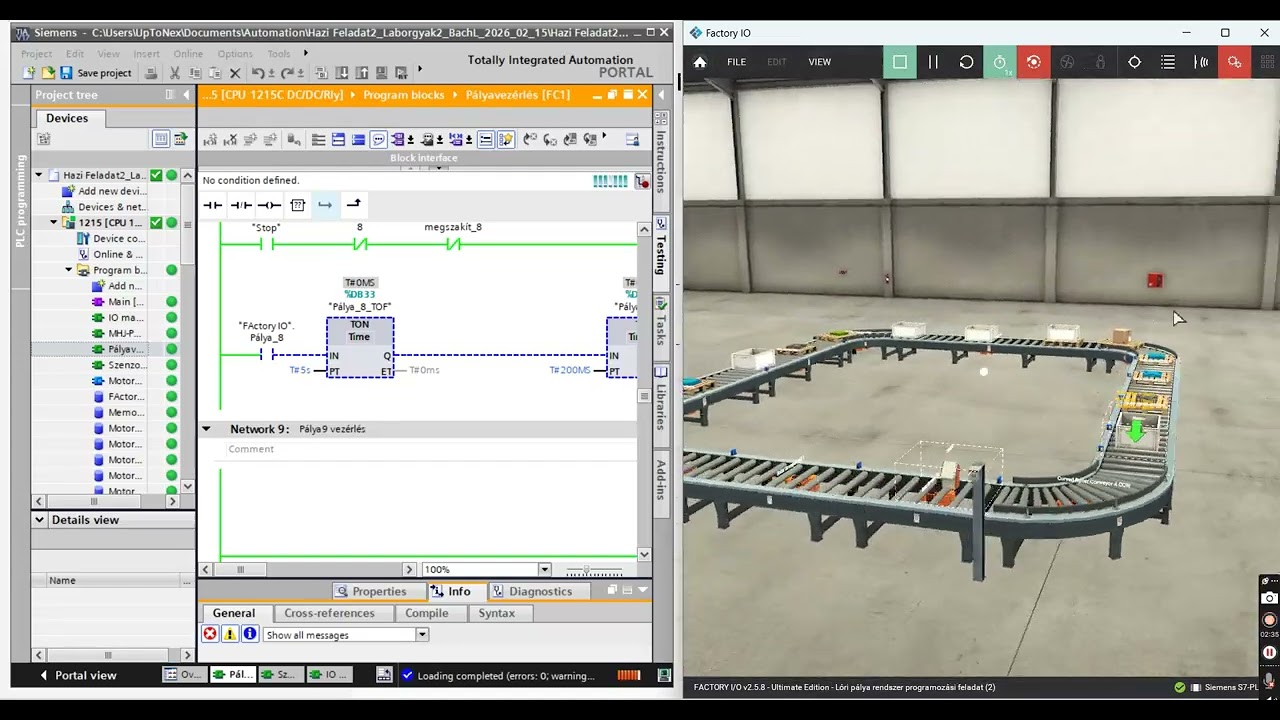1280x720 pixels.
Task: Stop the Factory IO simulation
Action: point(900,62)
